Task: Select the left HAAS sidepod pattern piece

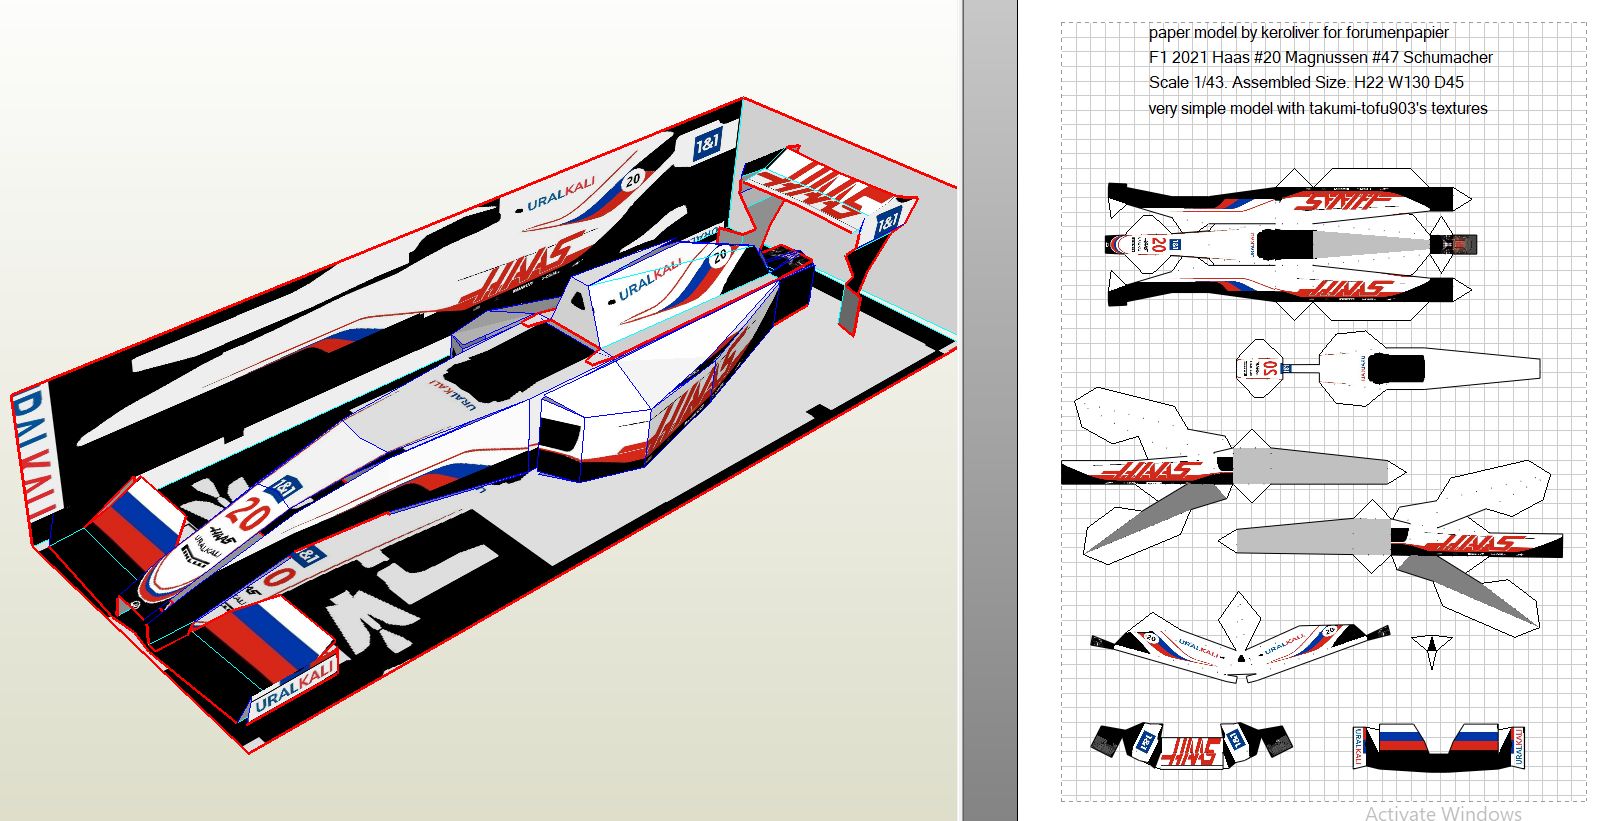Action: (1150, 470)
